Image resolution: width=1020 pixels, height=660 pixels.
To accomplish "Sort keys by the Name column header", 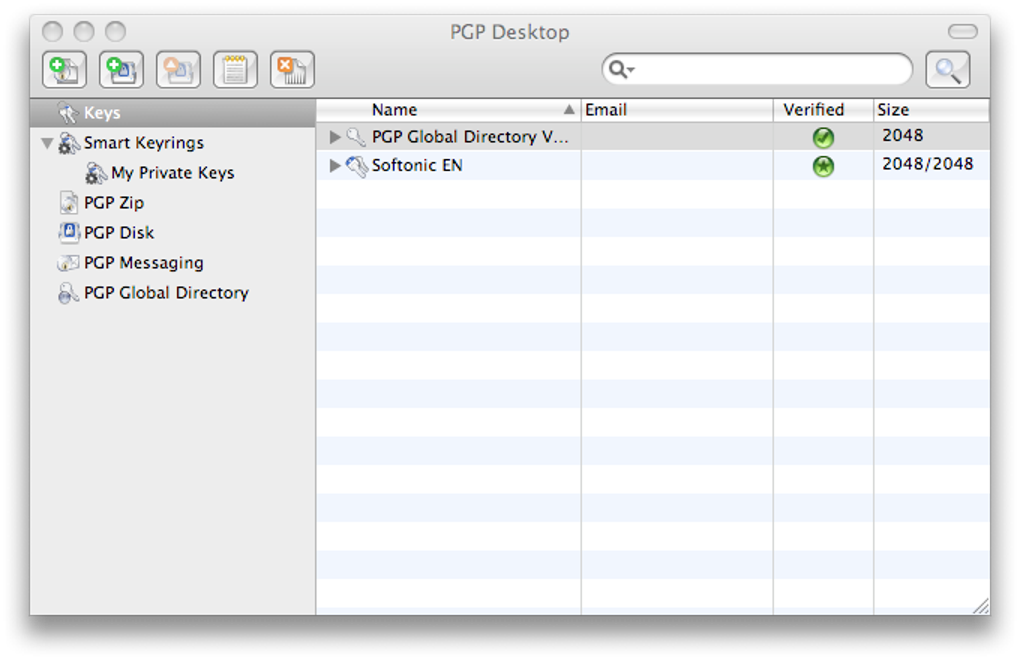I will [x=394, y=110].
